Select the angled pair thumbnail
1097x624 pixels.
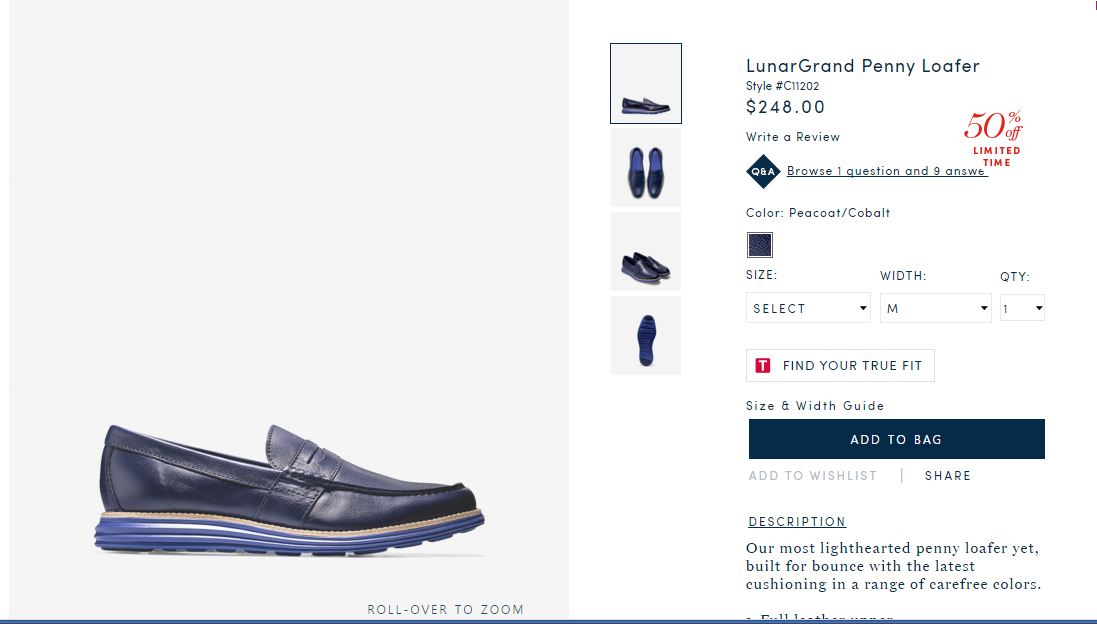point(646,251)
